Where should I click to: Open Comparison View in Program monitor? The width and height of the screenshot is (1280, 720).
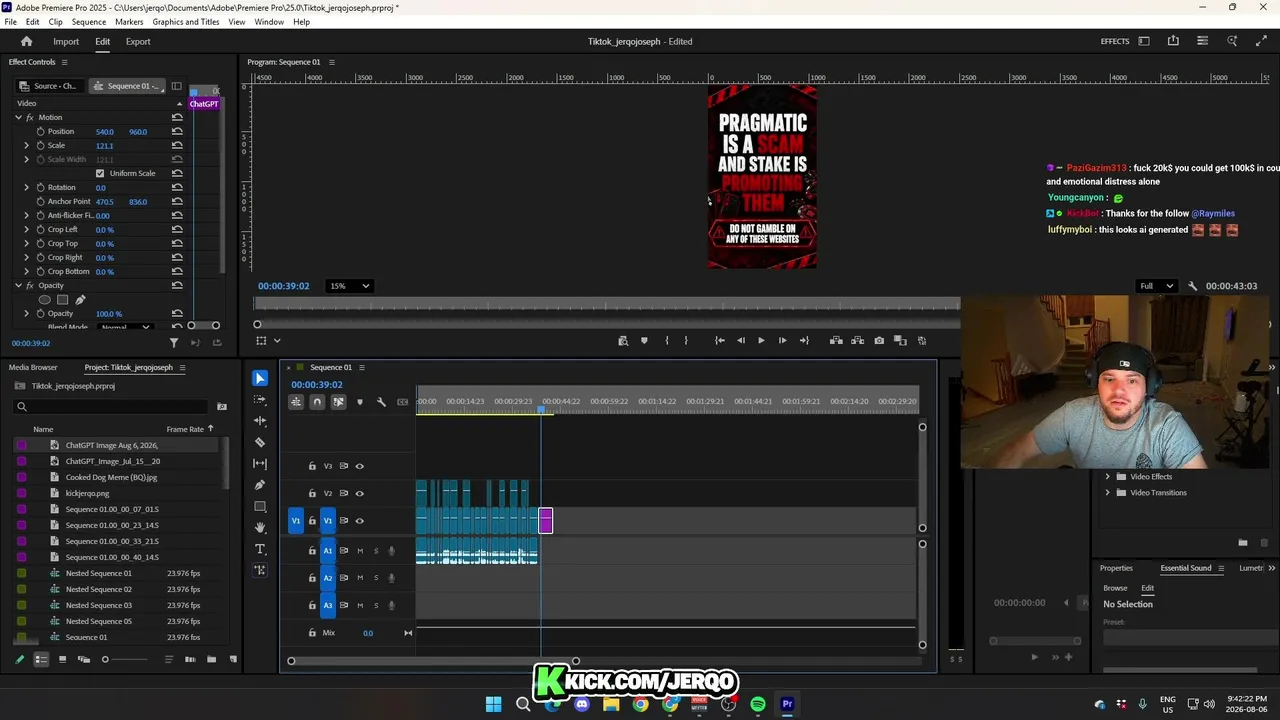click(900, 341)
